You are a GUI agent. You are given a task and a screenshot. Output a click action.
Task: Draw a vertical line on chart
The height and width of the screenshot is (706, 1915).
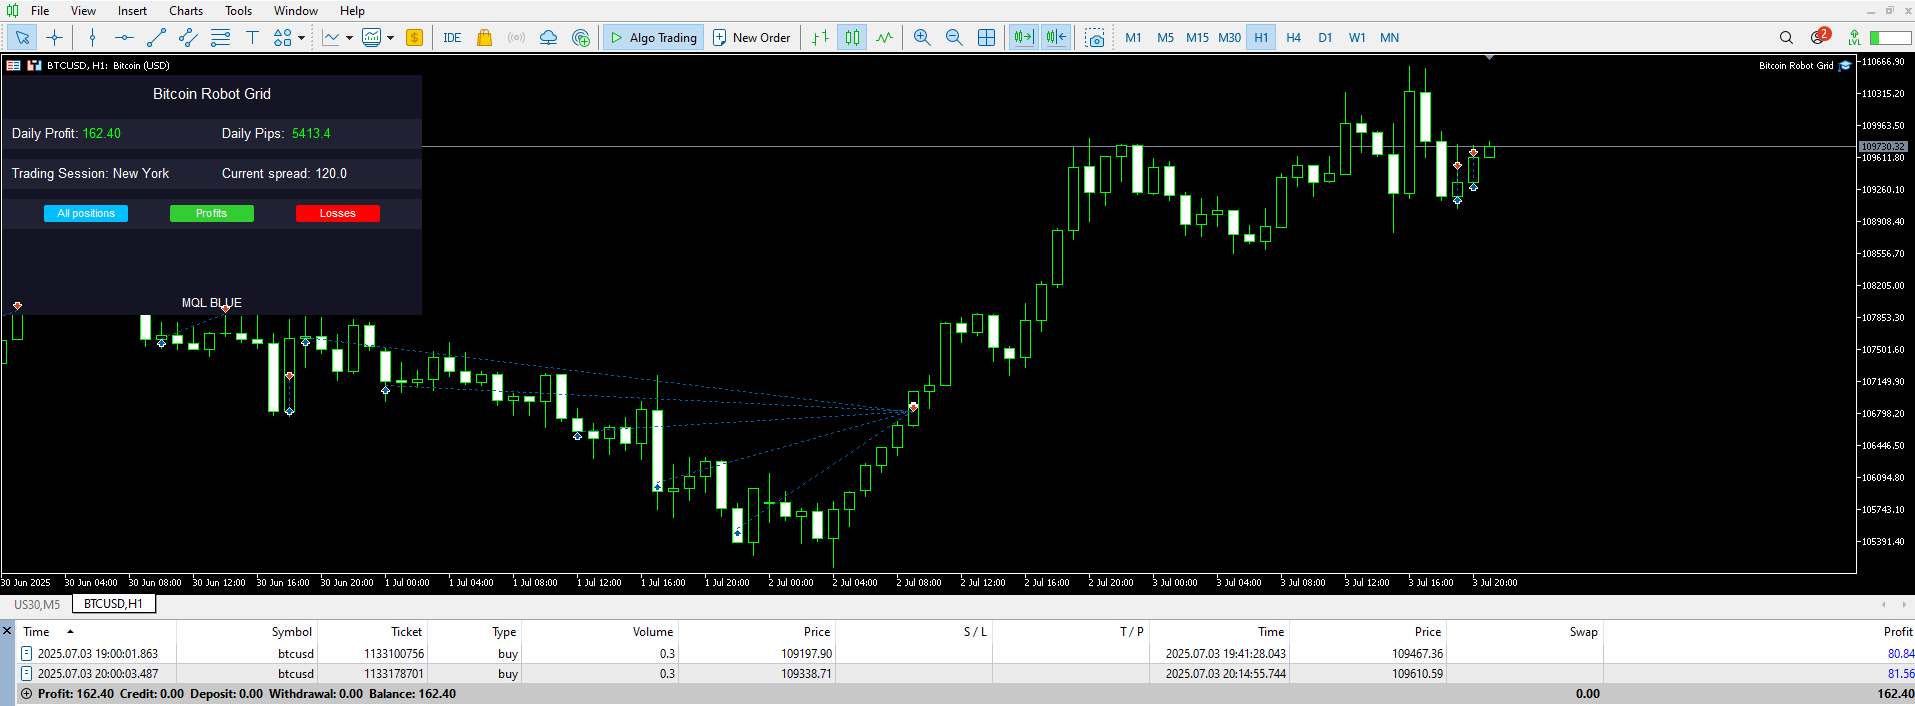tap(92, 38)
